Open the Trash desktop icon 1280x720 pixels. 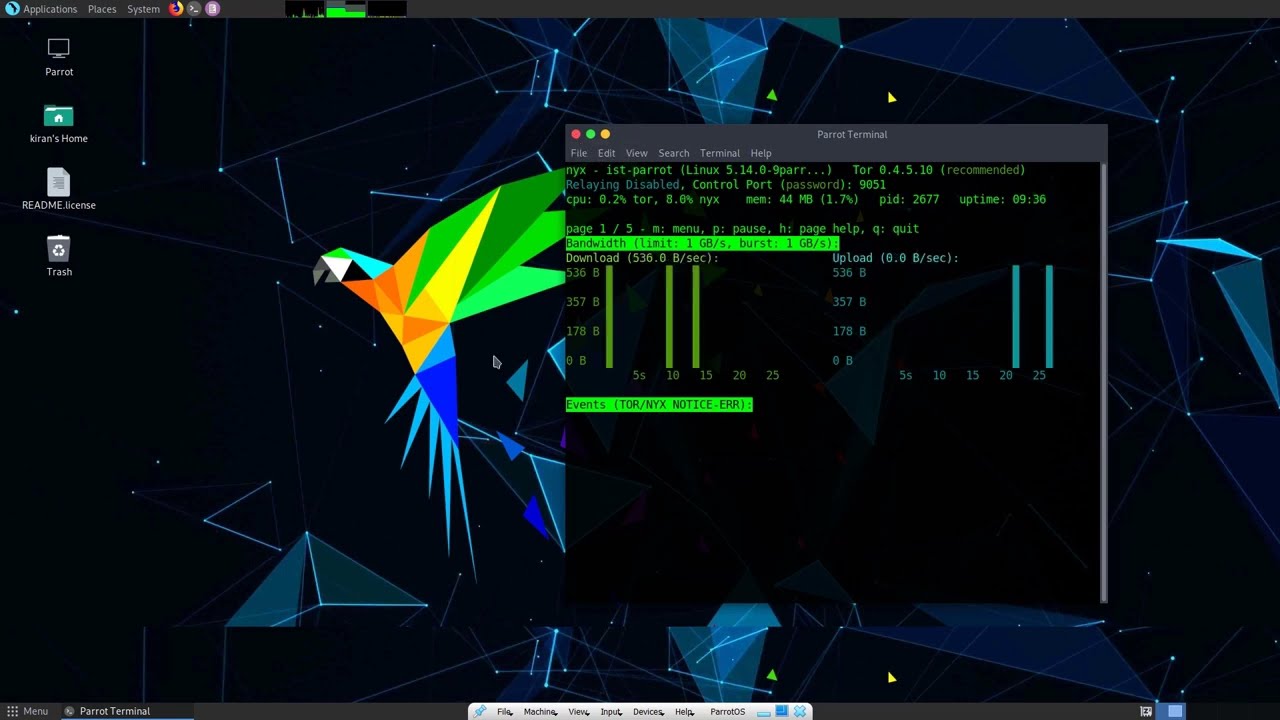pos(58,256)
